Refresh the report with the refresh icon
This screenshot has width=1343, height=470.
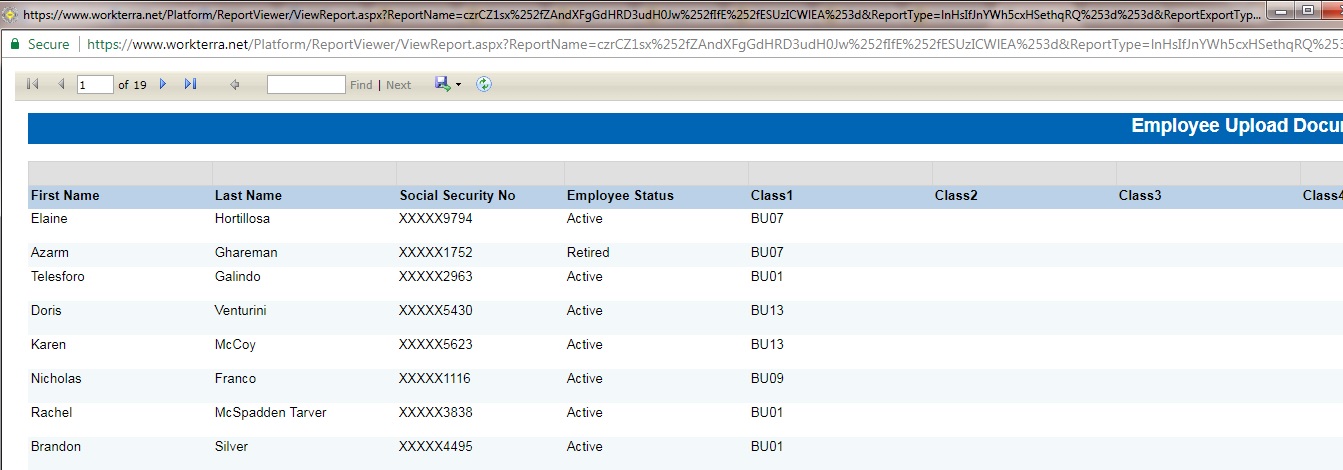click(x=484, y=85)
